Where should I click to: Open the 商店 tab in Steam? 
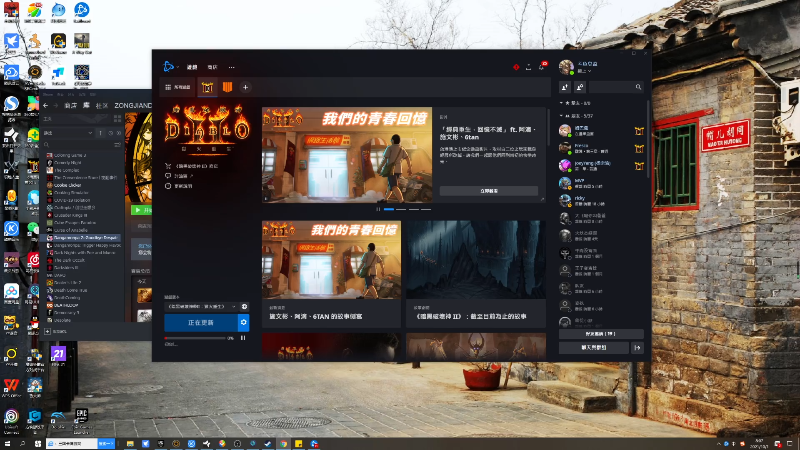coord(70,106)
